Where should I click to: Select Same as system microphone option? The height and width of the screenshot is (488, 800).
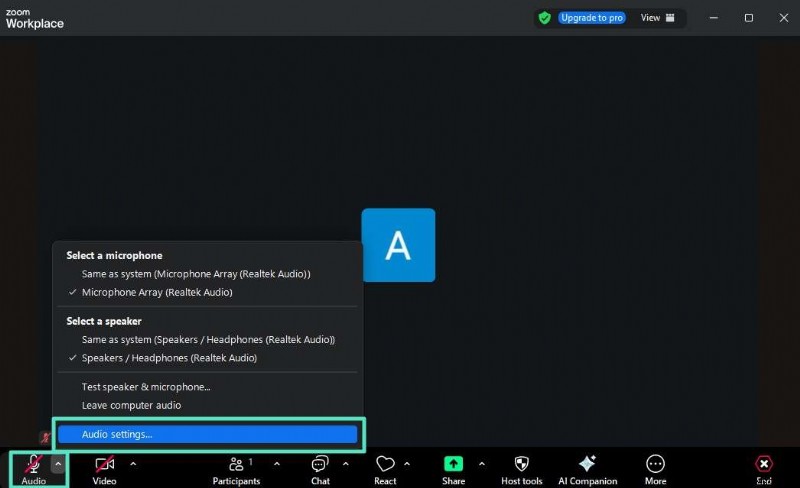tap(196, 274)
